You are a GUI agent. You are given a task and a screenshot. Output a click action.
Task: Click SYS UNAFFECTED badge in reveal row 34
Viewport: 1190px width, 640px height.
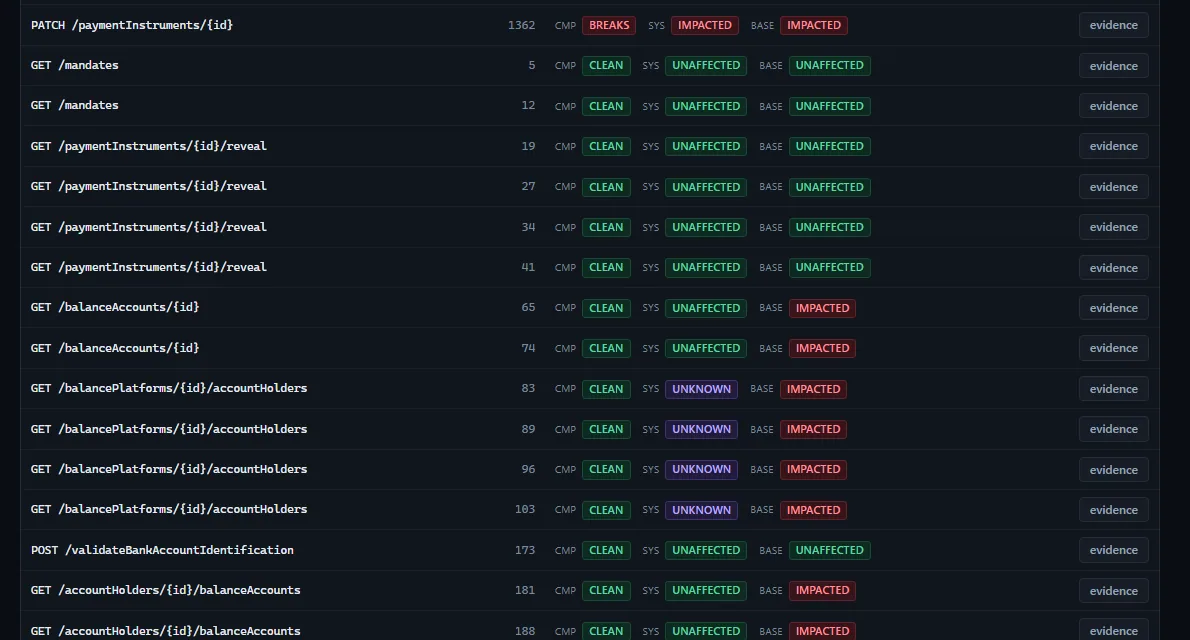[x=706, y=227]
